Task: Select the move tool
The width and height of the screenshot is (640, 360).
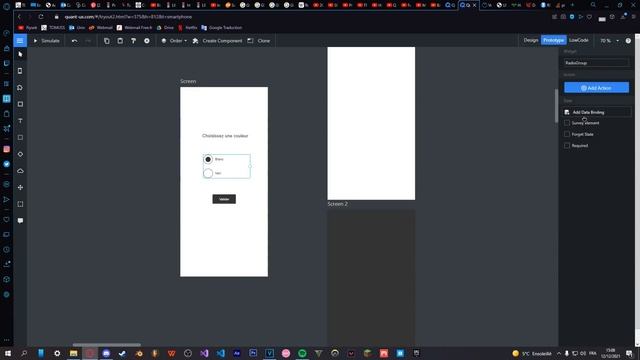Action: (x=20, y=187)
